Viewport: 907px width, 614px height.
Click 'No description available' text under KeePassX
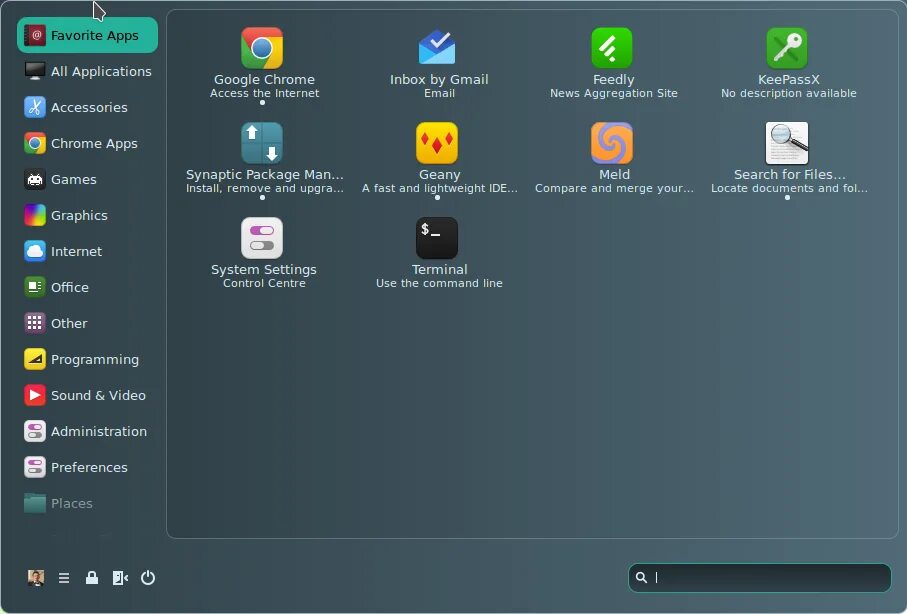coord(788,93)
